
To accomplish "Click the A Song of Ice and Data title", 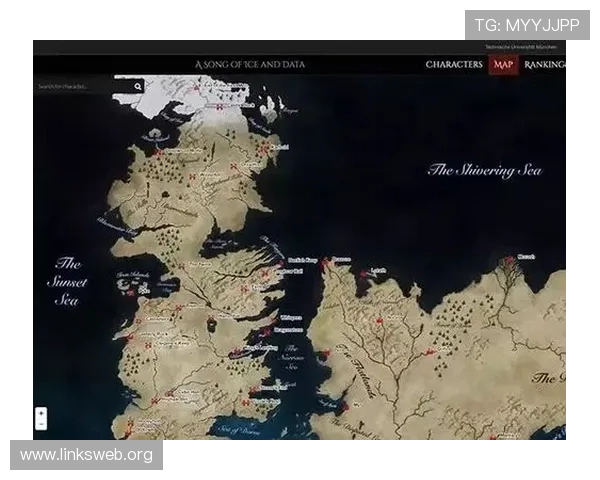I will pos(250,65).
